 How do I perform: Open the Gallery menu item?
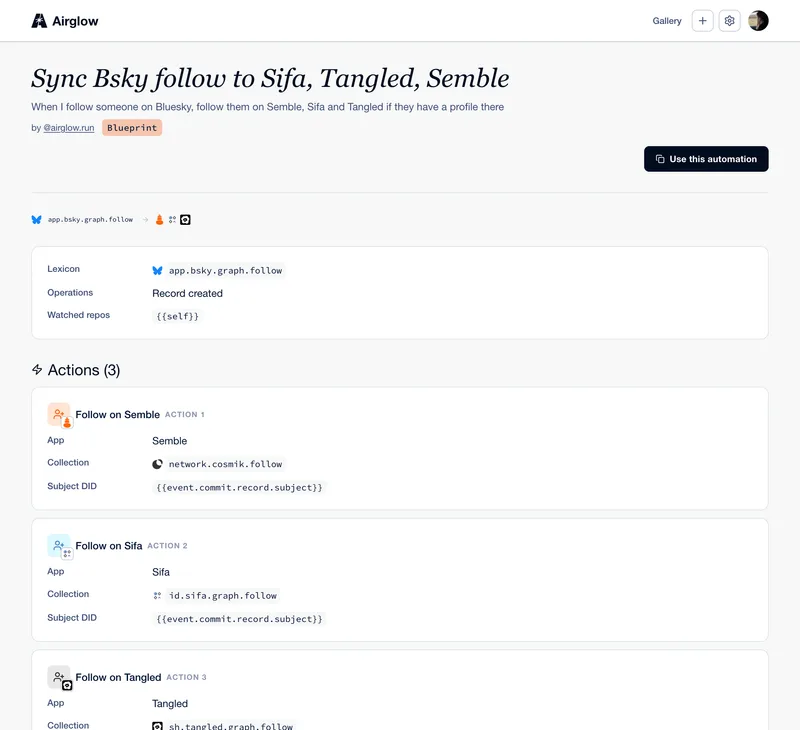click(x=667, y=21)
